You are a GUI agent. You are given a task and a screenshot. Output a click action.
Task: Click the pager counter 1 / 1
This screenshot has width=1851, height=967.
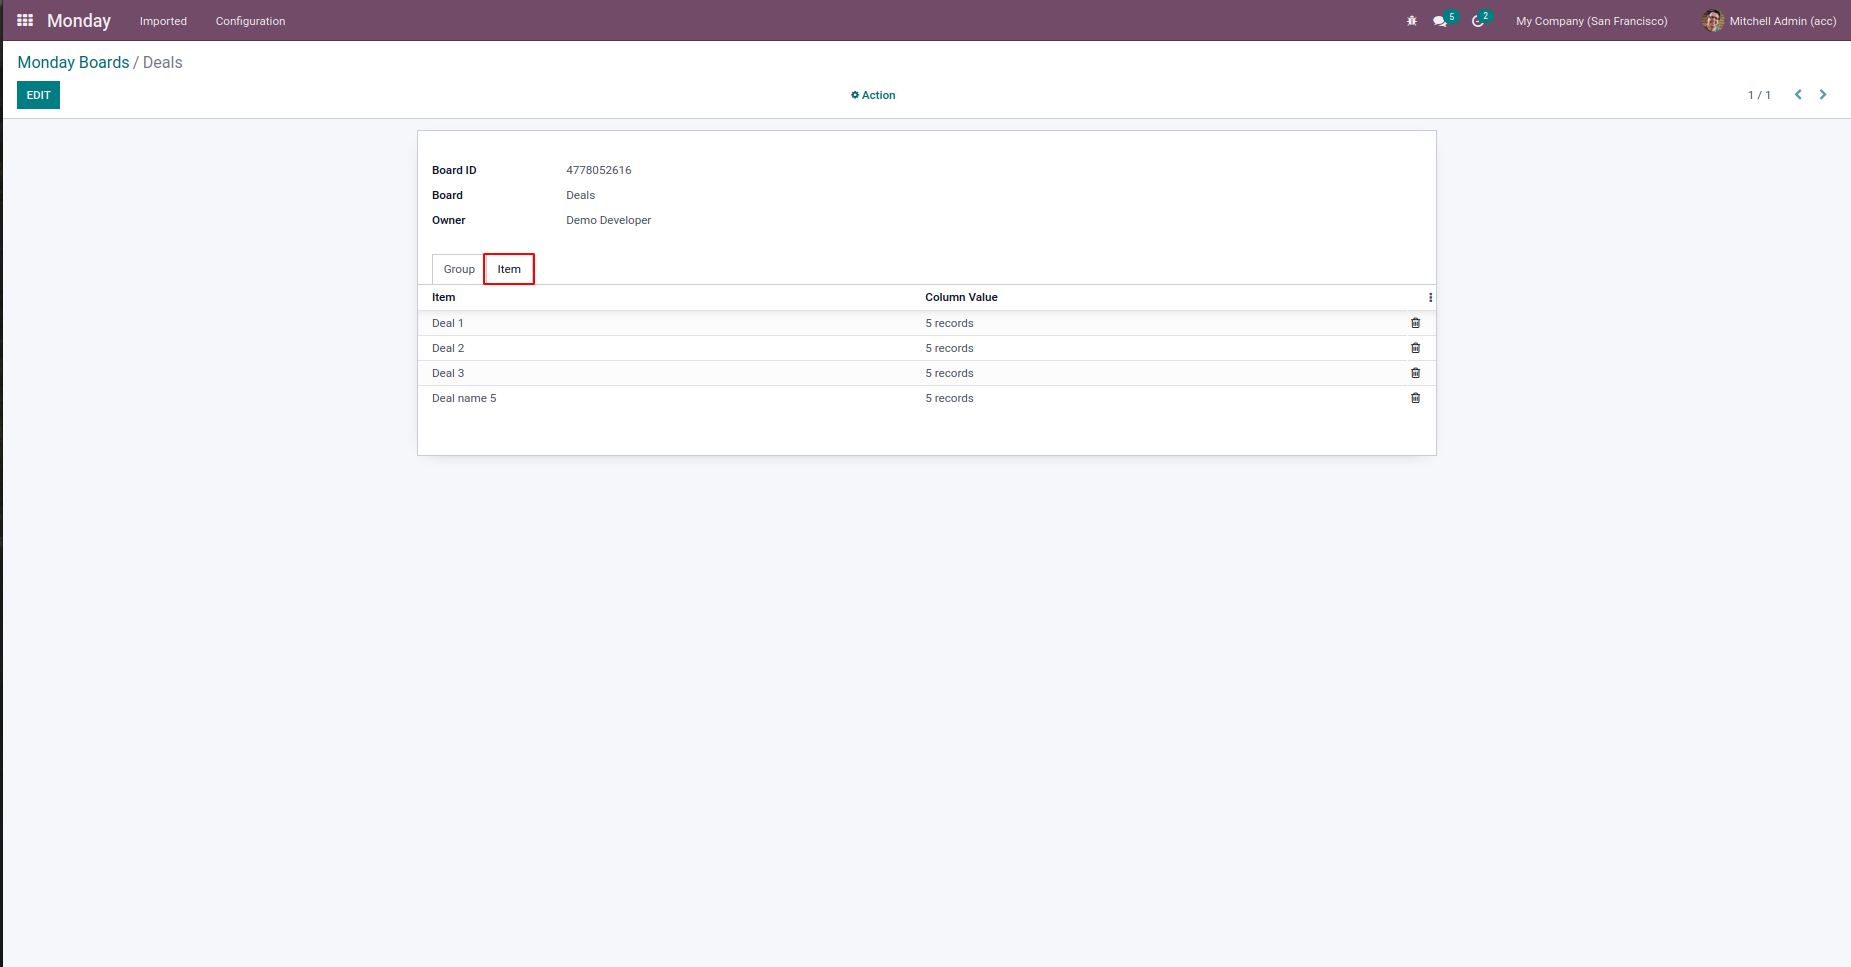(x=1759, y=95)
